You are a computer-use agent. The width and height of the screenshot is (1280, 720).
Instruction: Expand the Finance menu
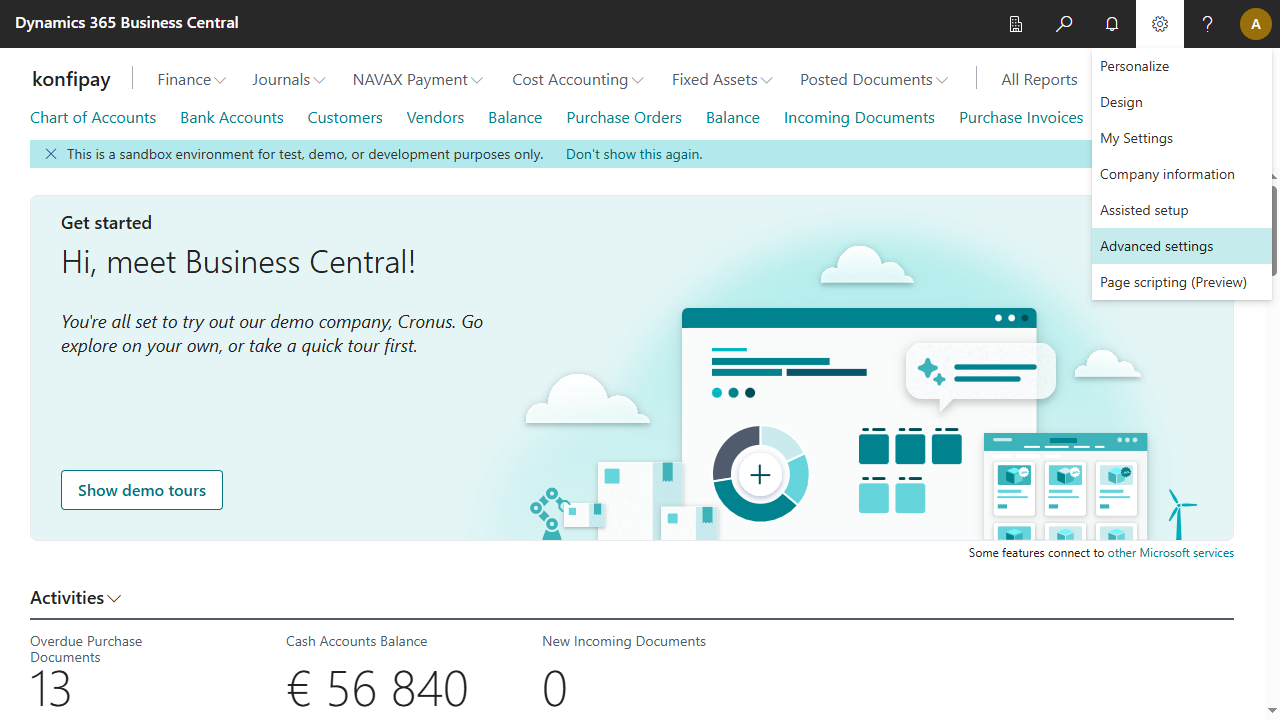[x=192, y=80]
